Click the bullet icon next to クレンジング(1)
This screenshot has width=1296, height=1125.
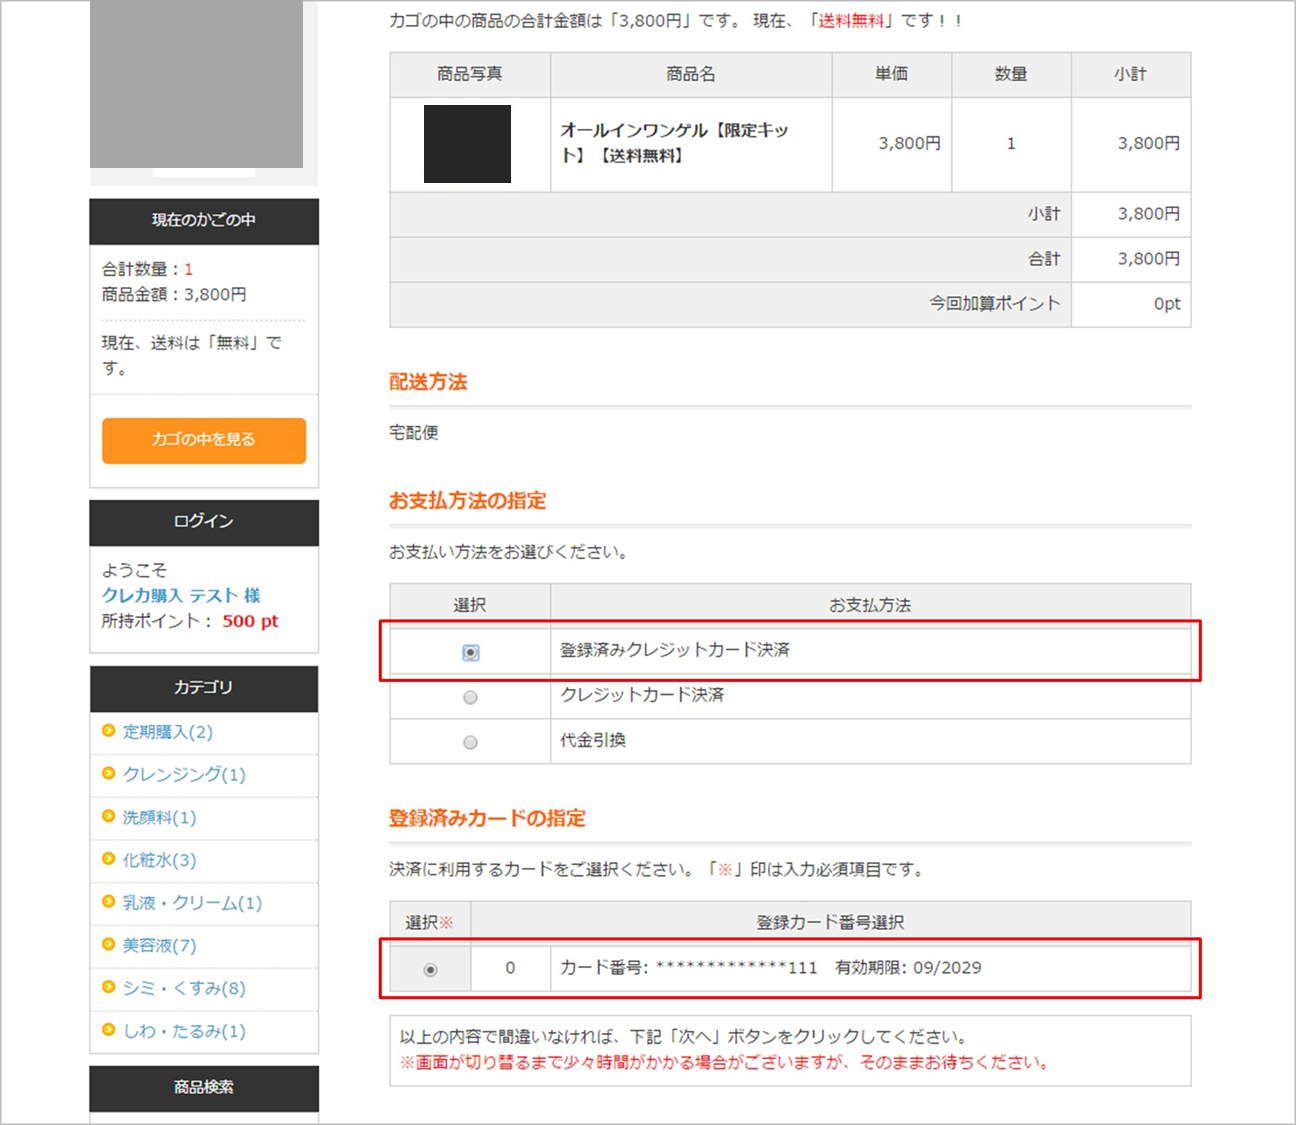109,773
